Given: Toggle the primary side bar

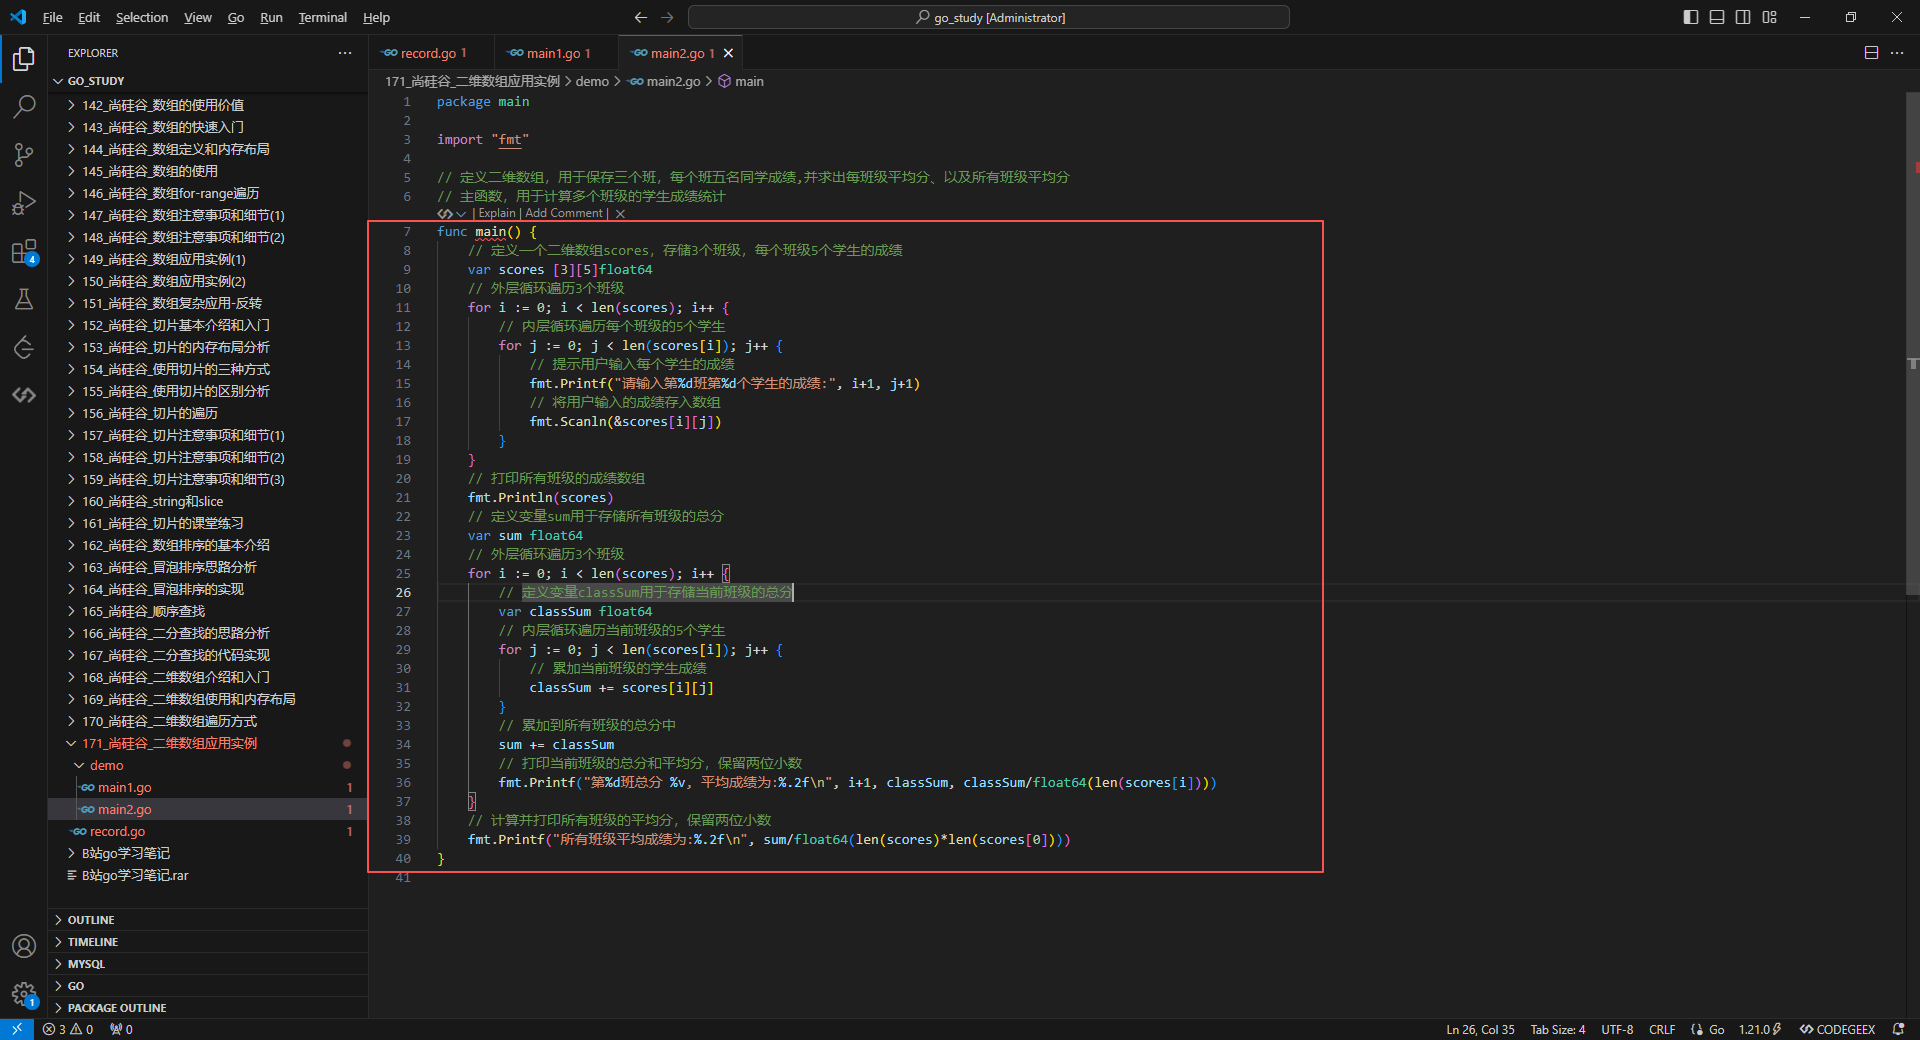Looking at the screenshot, I should point(1691,17).
